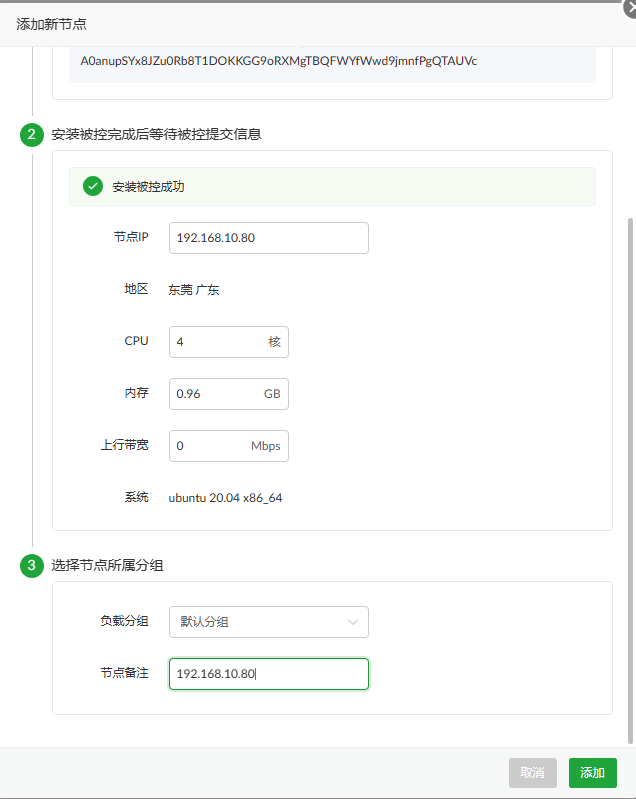The height and width of the screenshot is (799, 636).
Task: Click the 取消 button
Action: click(533, 773)
